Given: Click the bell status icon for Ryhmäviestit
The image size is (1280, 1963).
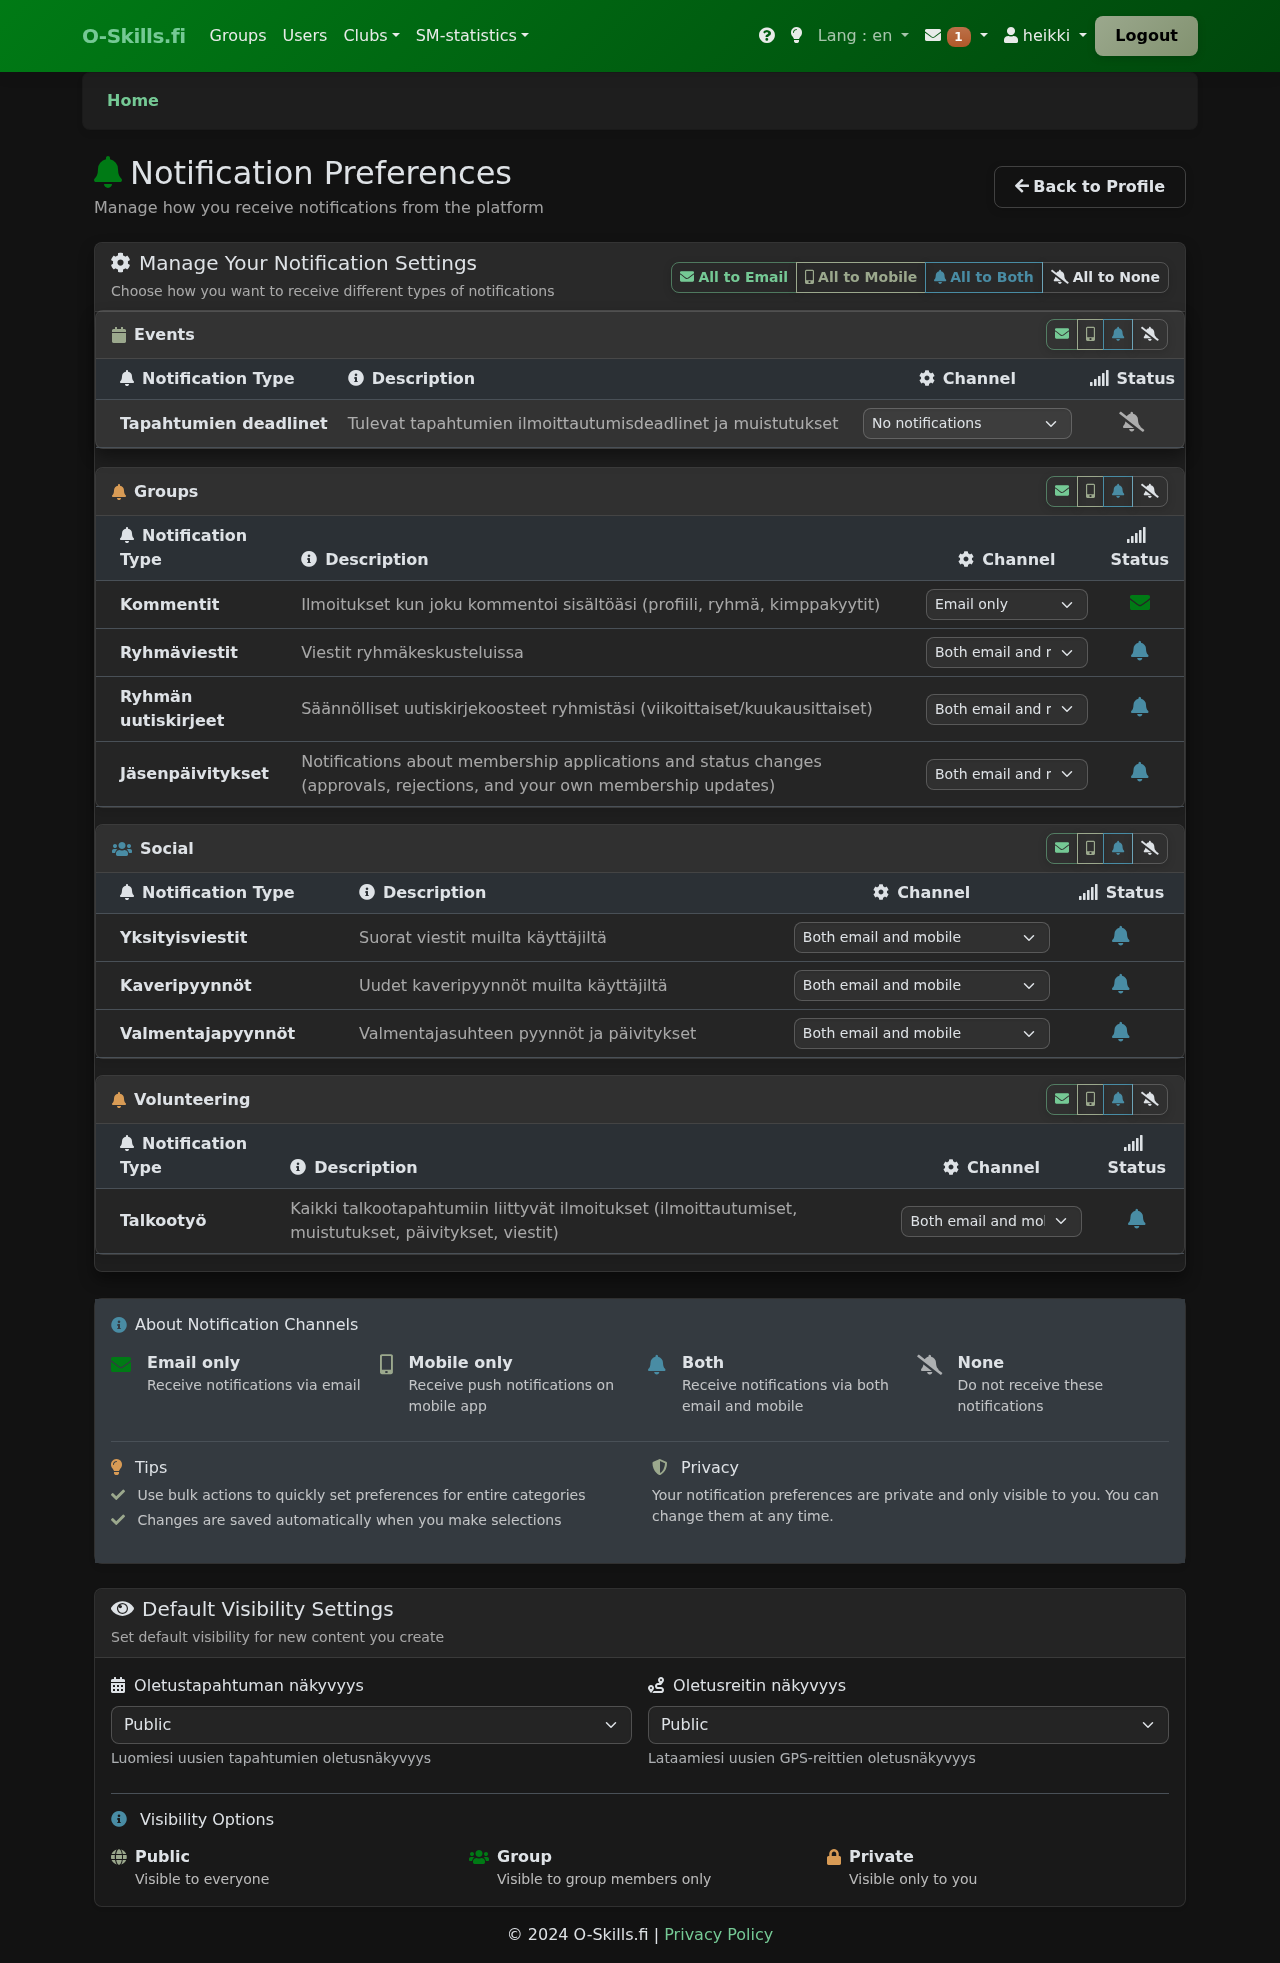Looking at the screenshot, I should 1139,651.
